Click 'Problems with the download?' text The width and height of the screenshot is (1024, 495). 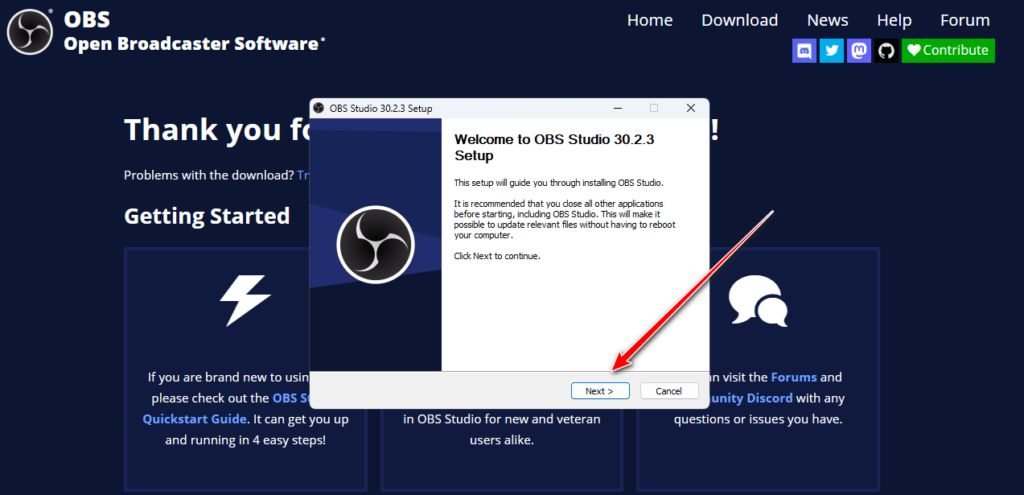click(209, 175)
